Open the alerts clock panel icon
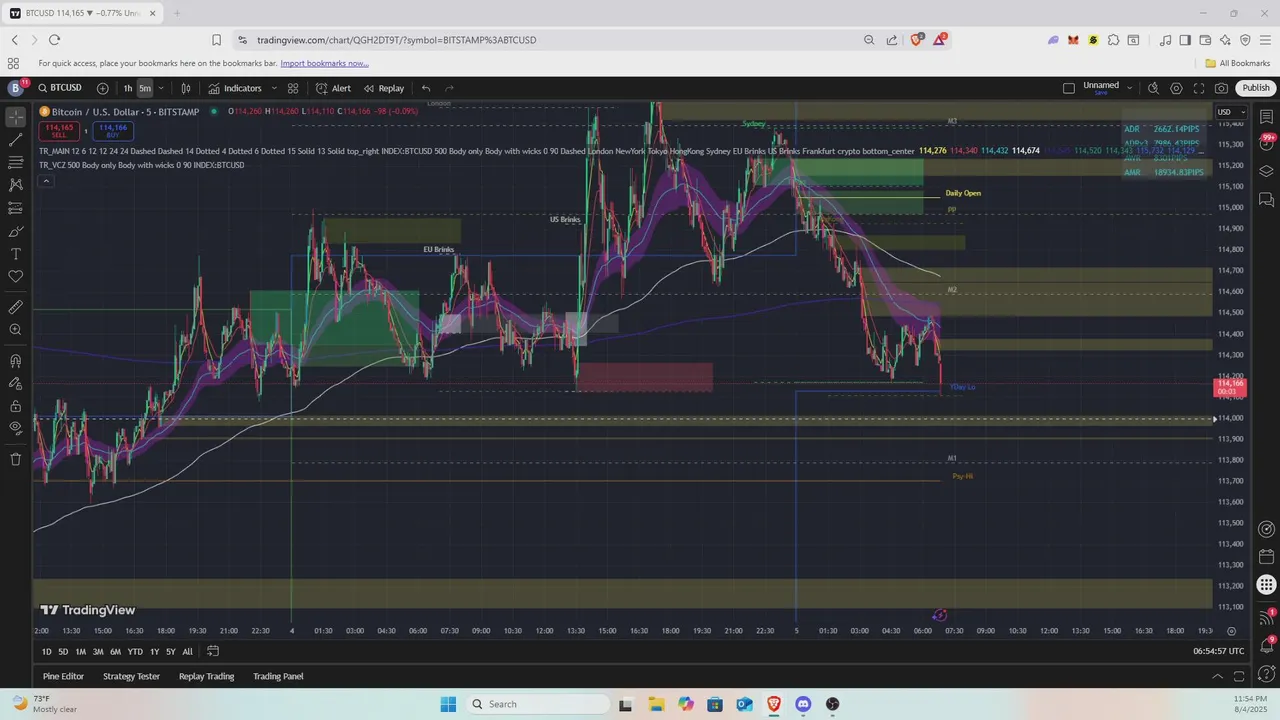Screen dimensions: 1280x720 [1267, 144]
